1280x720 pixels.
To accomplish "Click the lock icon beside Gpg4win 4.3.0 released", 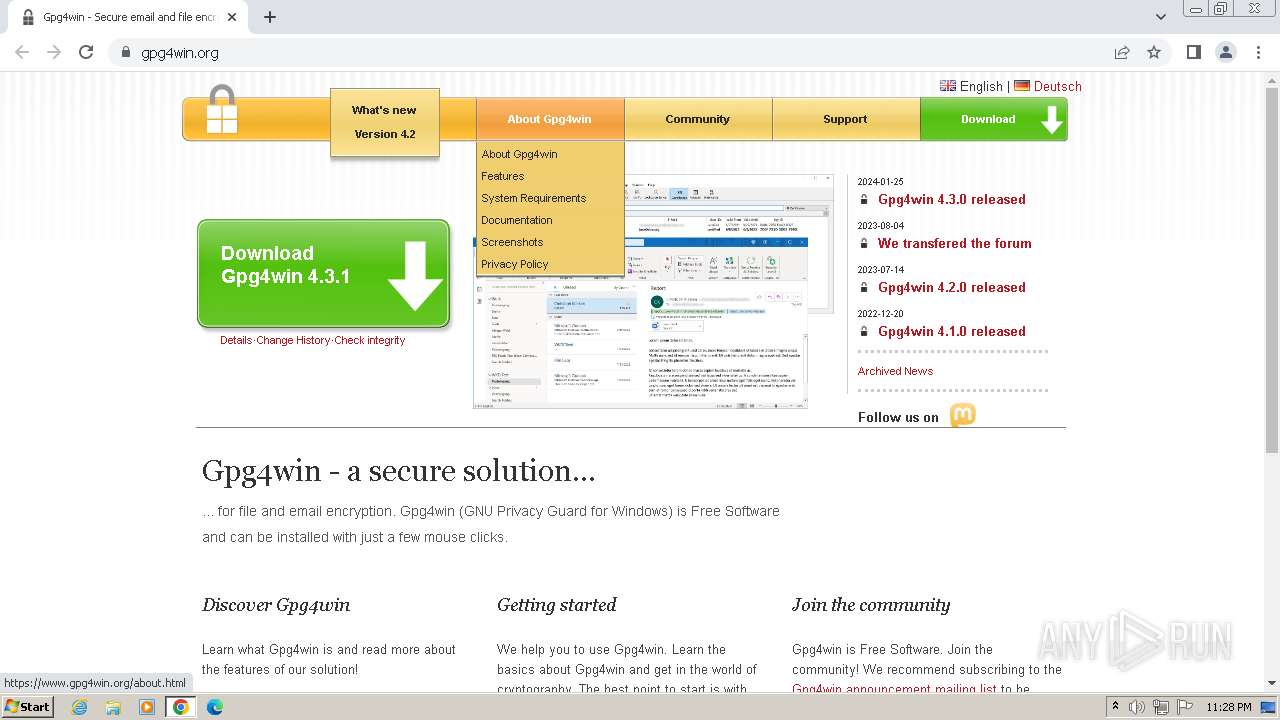I will click(865, 199).
